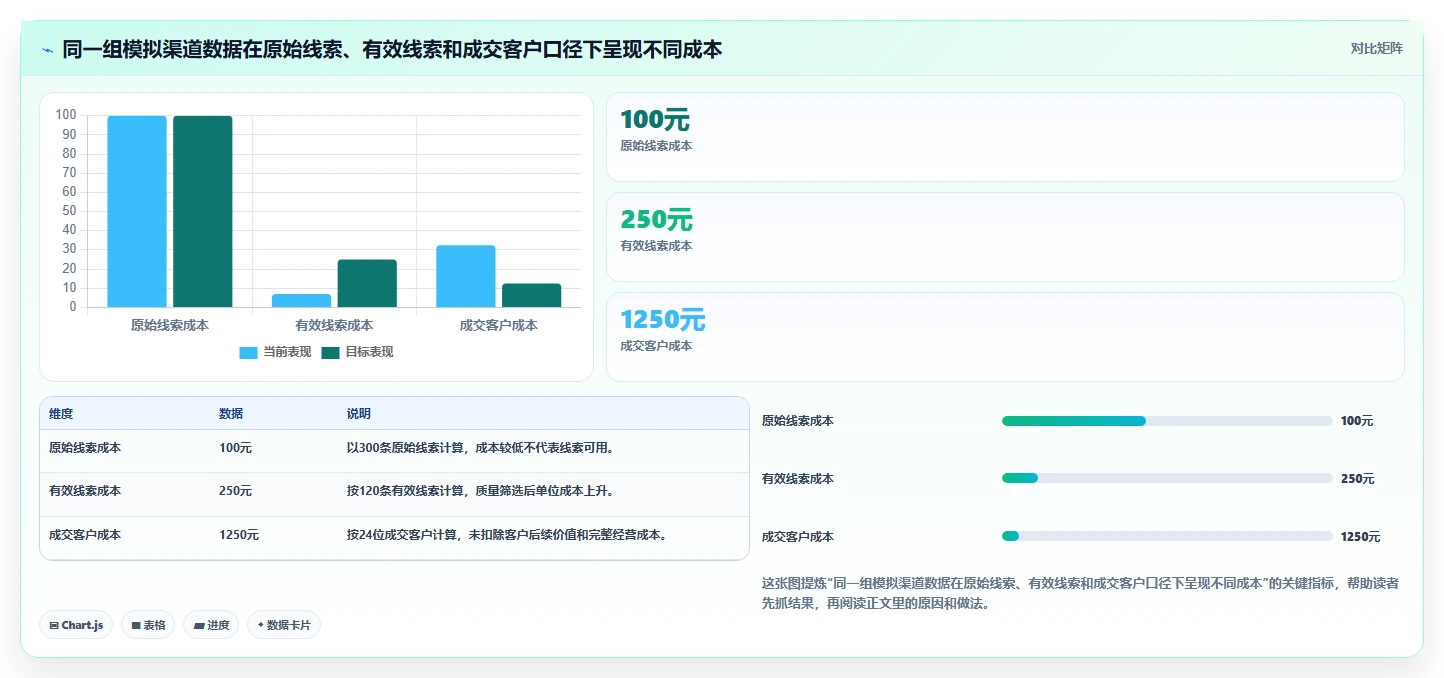Click the 有效线索成本 label in the 250元 card
Viewport: 1444px width, 678px height.
pos(656,246)
